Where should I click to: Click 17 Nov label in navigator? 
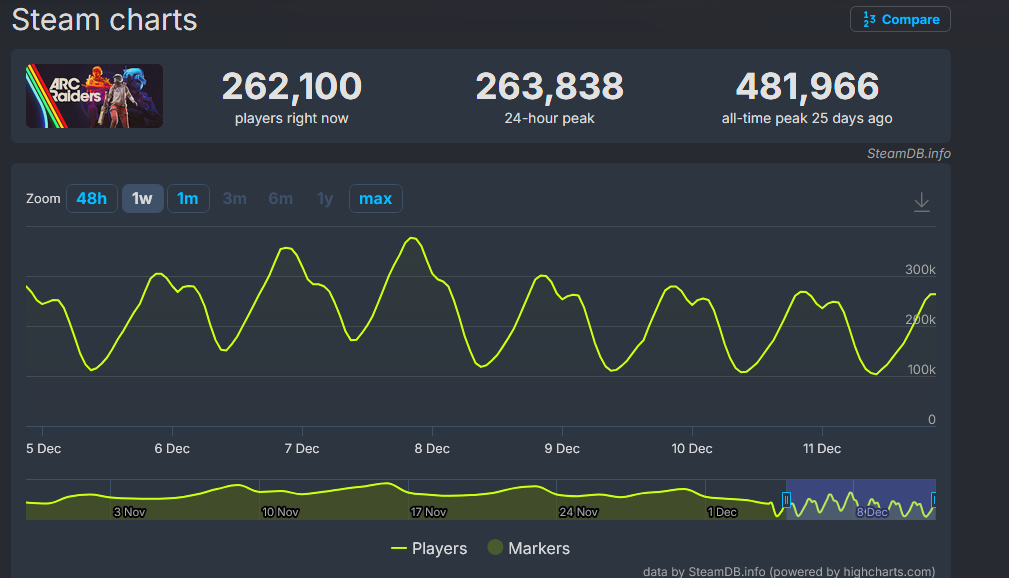tap(429, 512)
